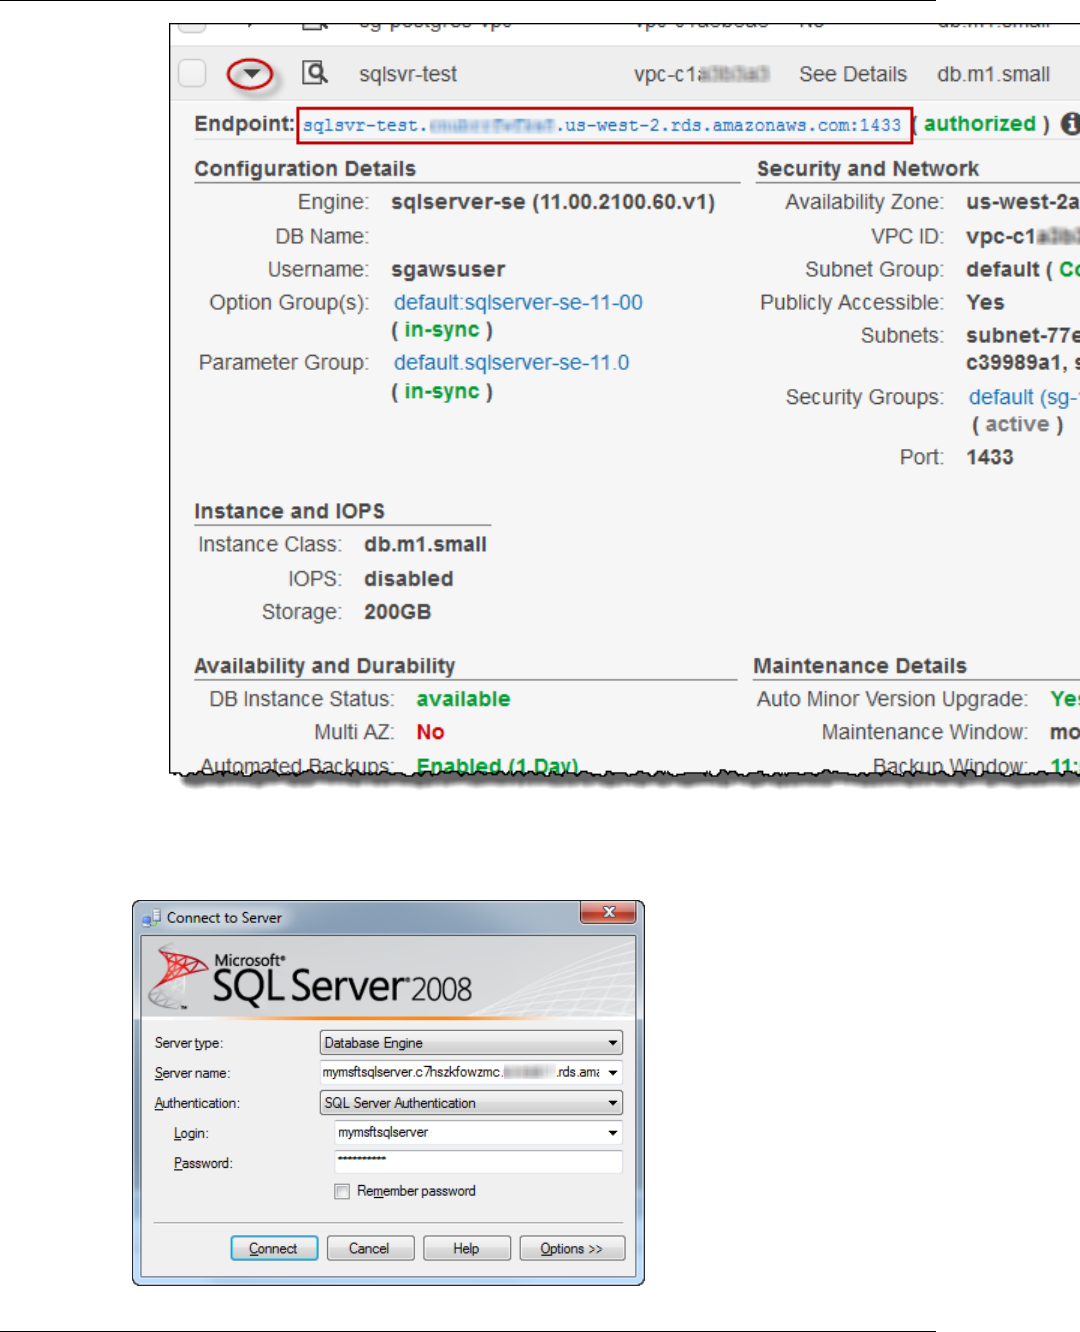Click the Connect button
This screenshot has width=1080, height=1332.
point(274,1248)
